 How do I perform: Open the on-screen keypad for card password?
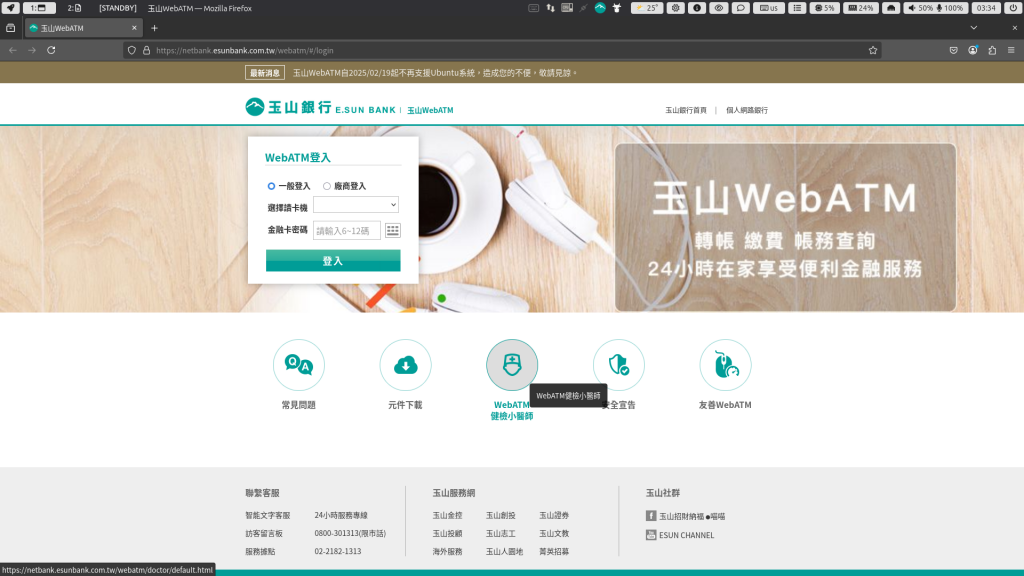point(392,230)
